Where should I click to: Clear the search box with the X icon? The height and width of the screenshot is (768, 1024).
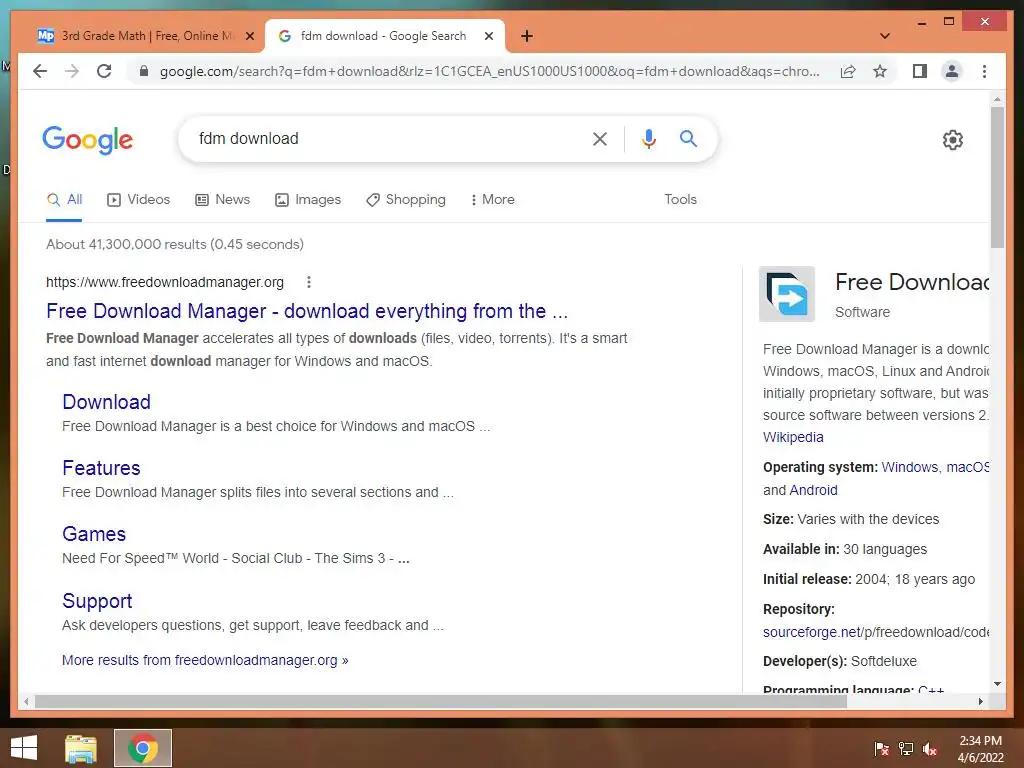click(x=600, y=138)
